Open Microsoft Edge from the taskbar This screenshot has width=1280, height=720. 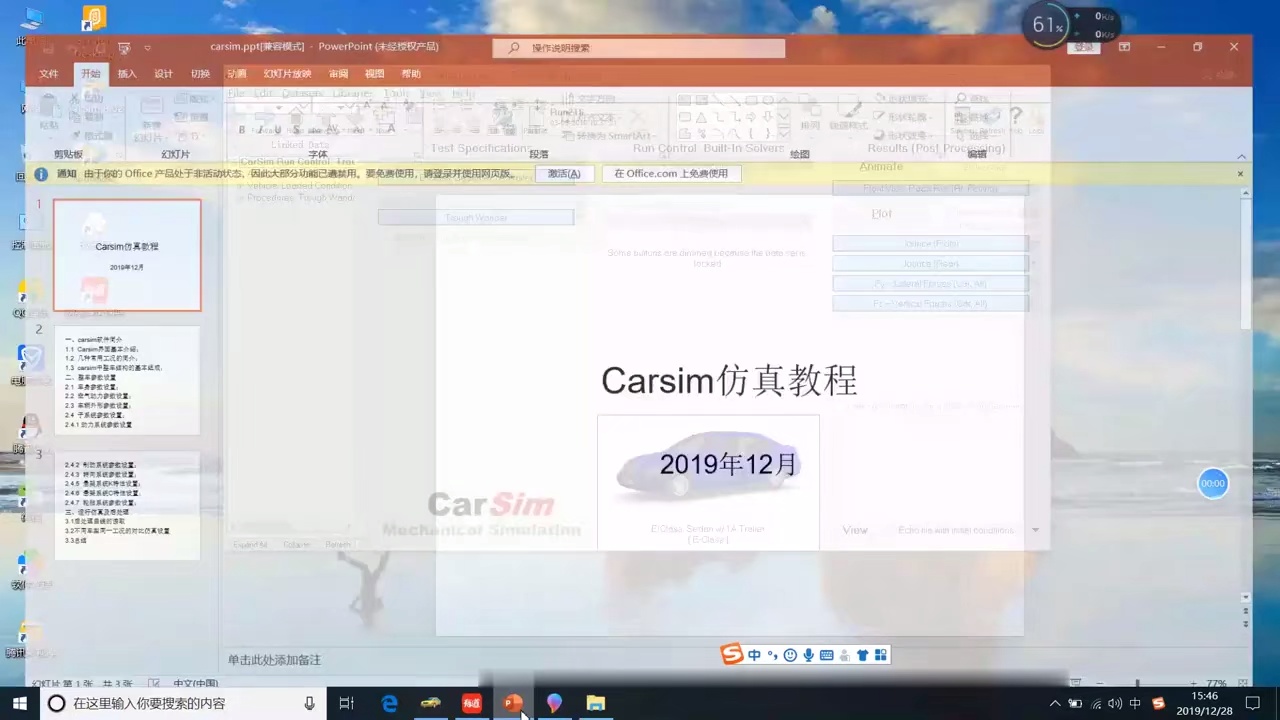(389, 703)
